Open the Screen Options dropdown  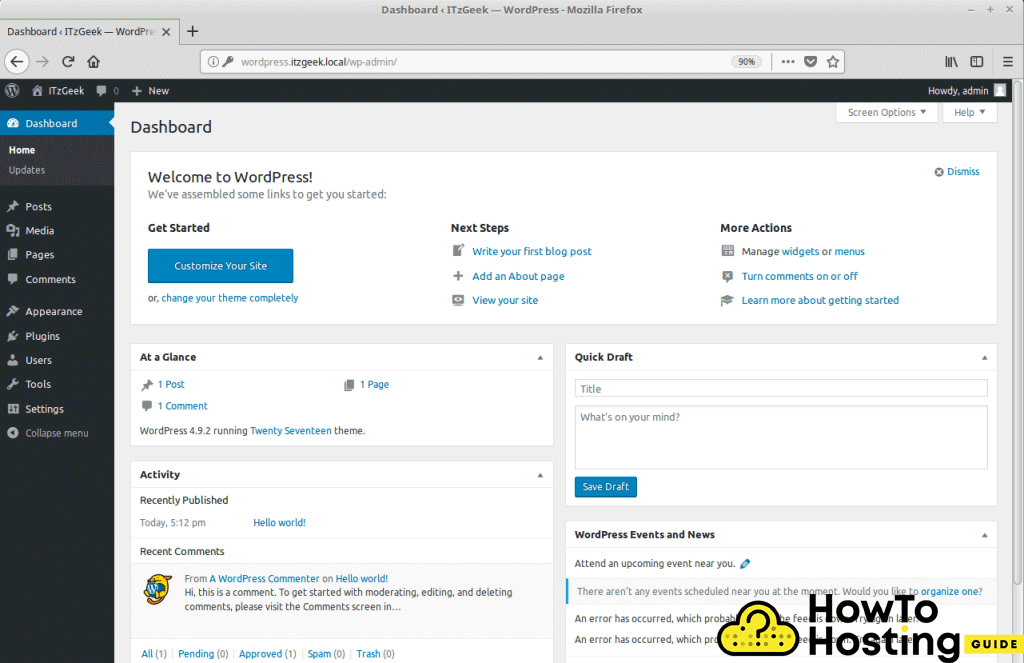[885, 112]
